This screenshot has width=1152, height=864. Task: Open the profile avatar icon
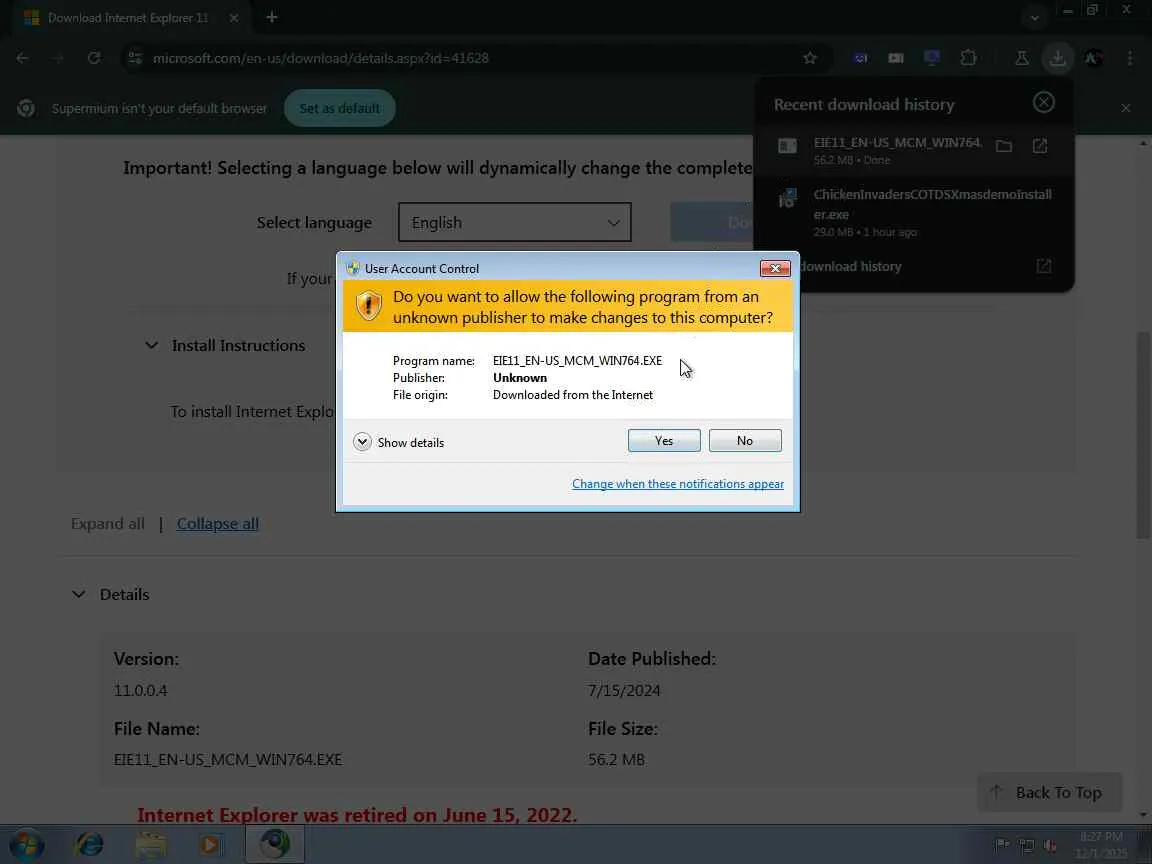[x=1093, y=58]
